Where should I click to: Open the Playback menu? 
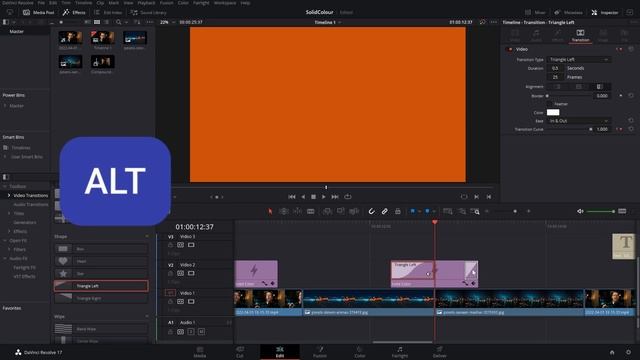[x=146, y=3]
